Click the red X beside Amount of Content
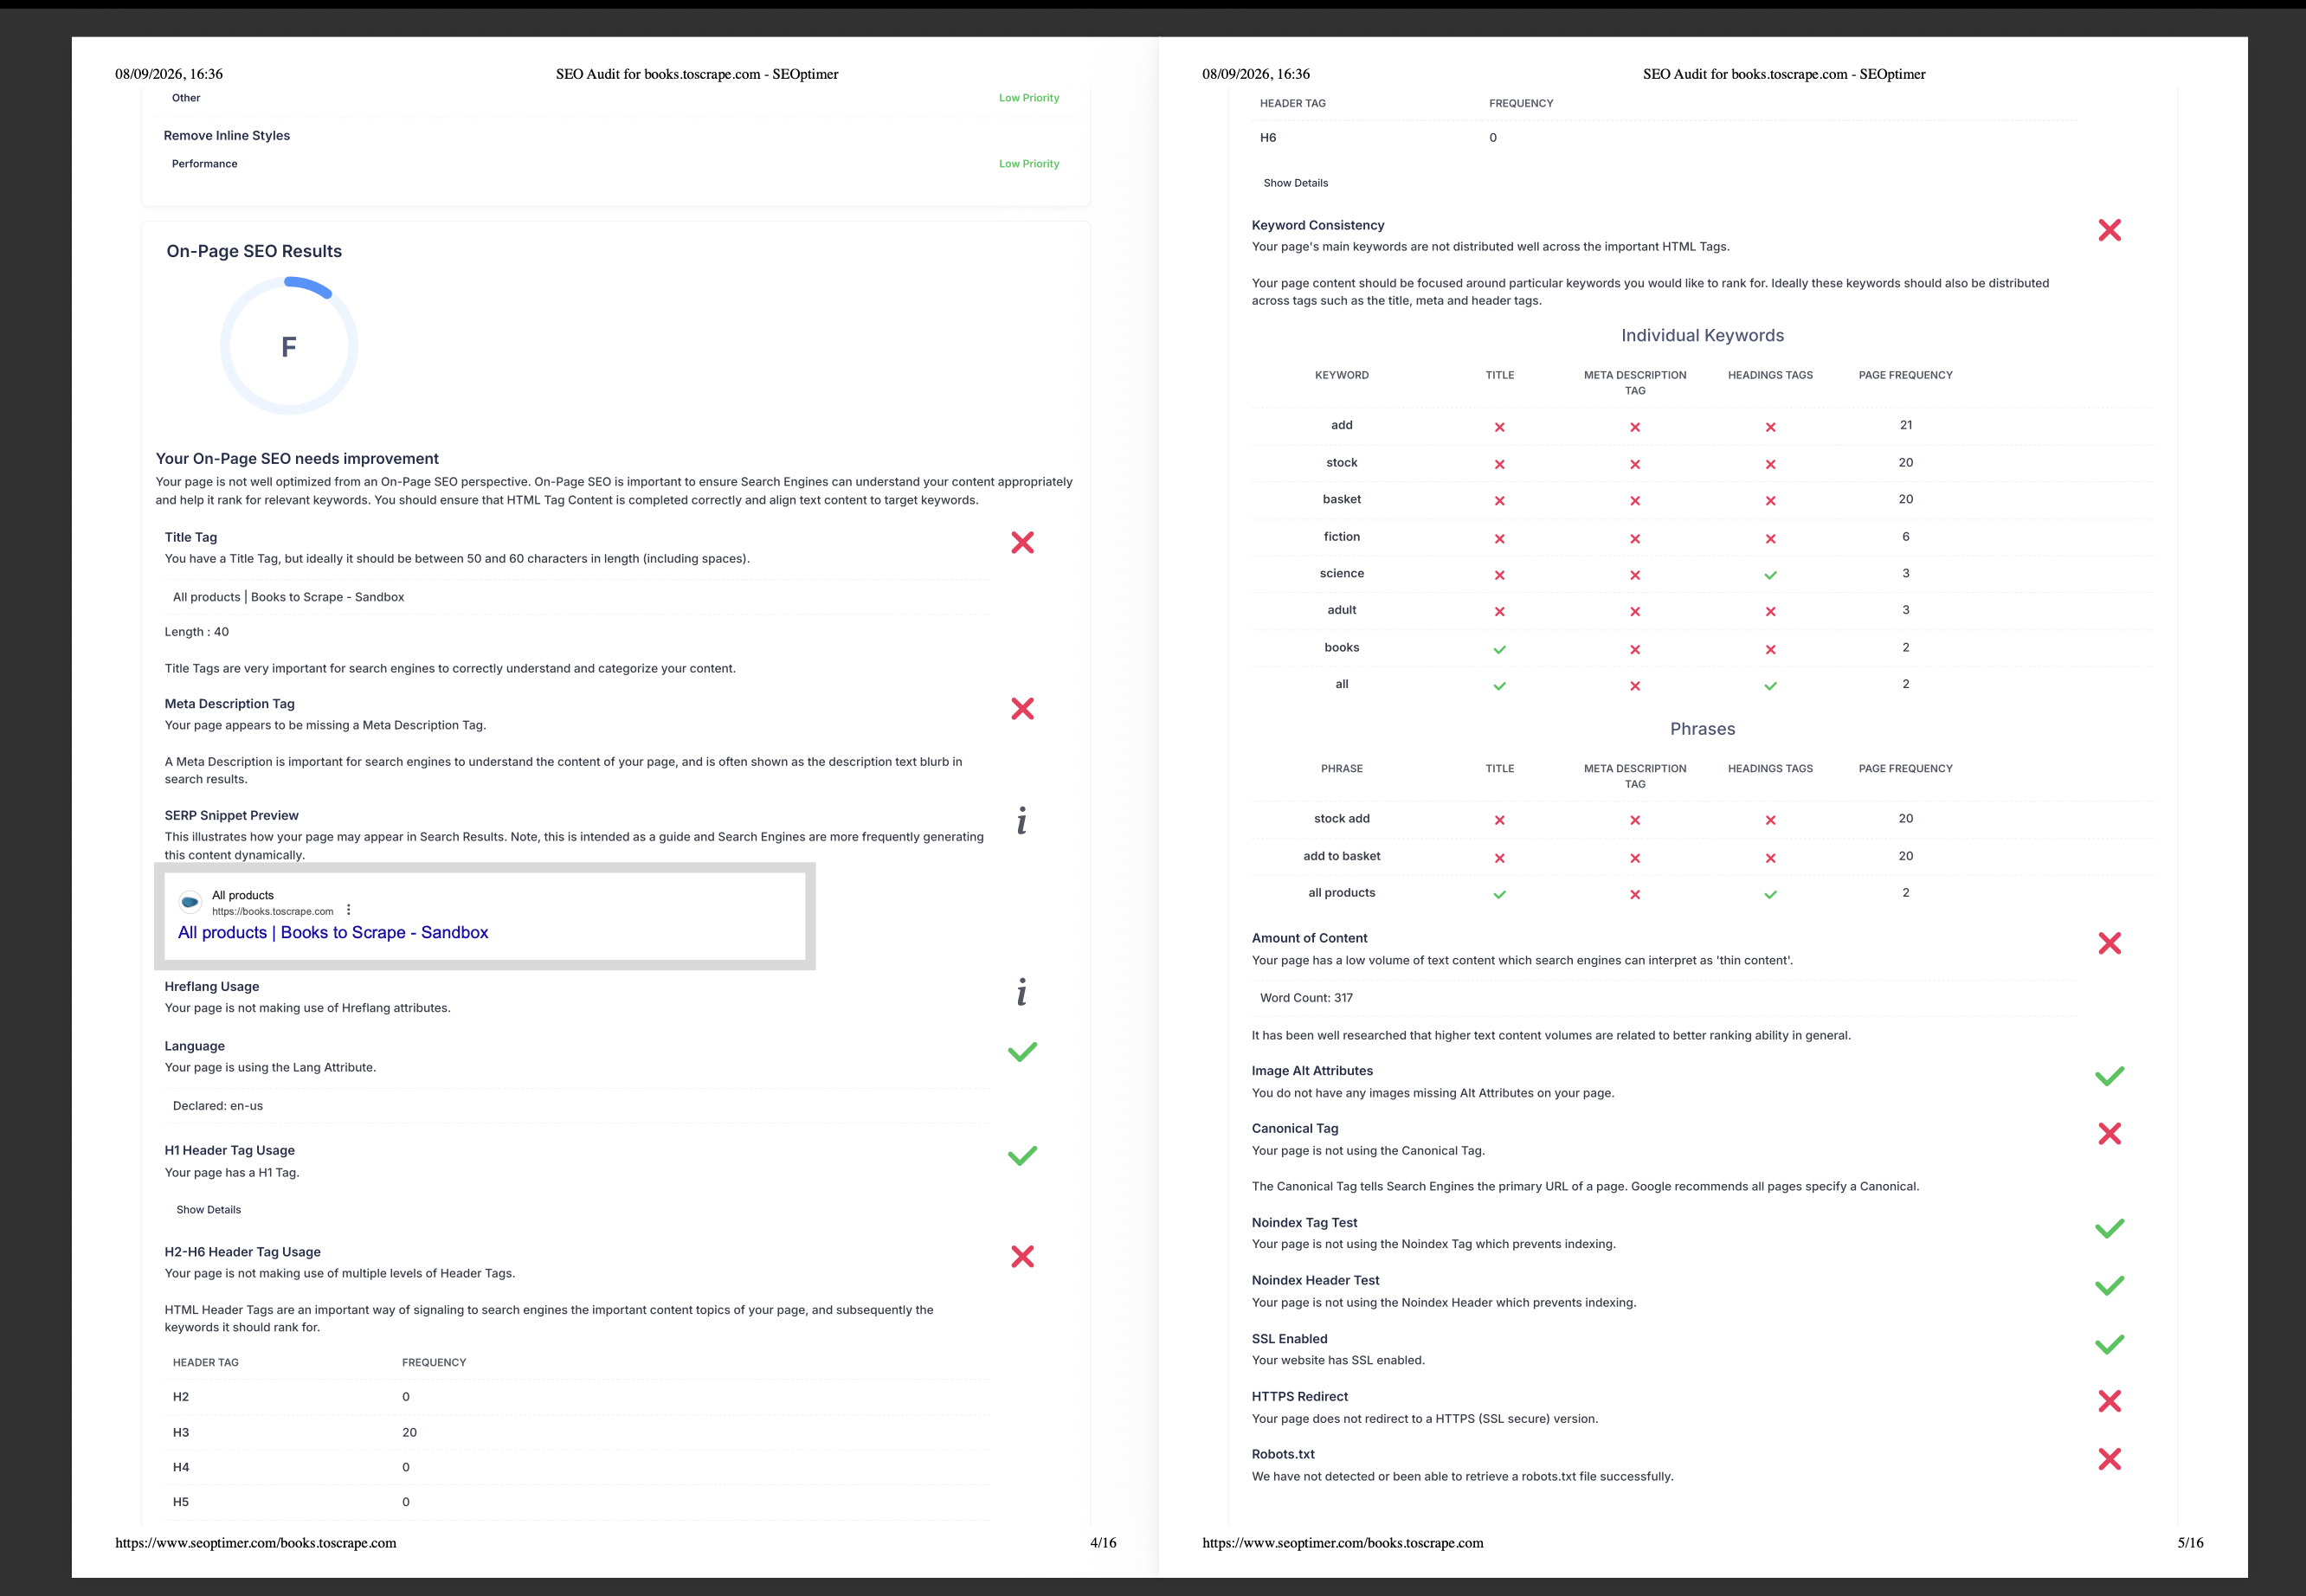The width and height of the screenshot is (2306, 1596). point(2110,943)
